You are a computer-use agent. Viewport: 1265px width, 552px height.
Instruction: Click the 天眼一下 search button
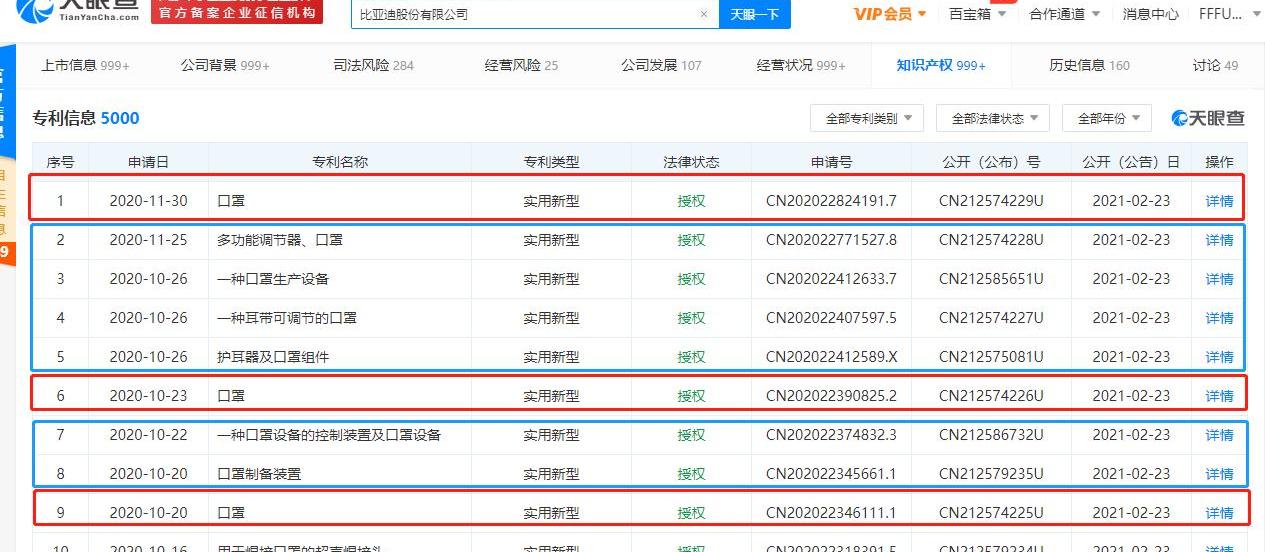[x=754, y=14]
